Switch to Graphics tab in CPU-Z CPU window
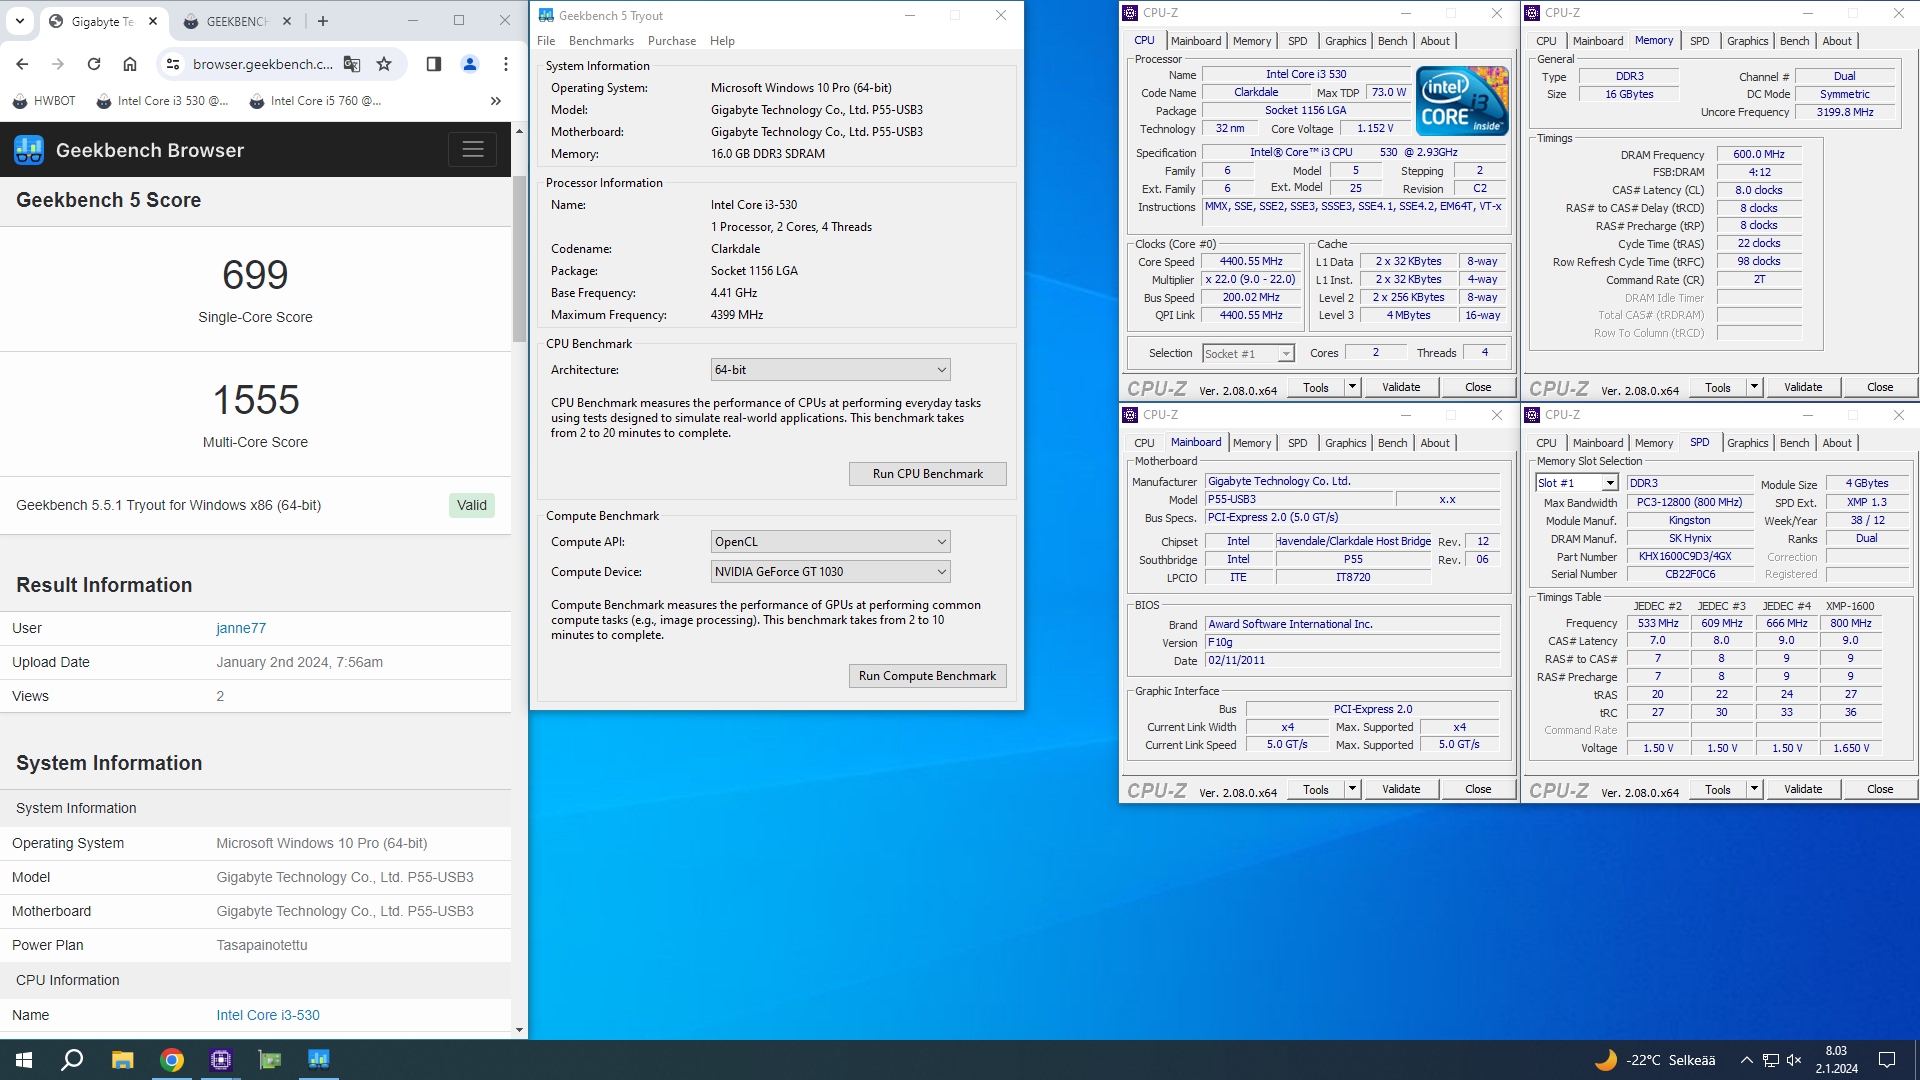 click(x=1345, y=41)
